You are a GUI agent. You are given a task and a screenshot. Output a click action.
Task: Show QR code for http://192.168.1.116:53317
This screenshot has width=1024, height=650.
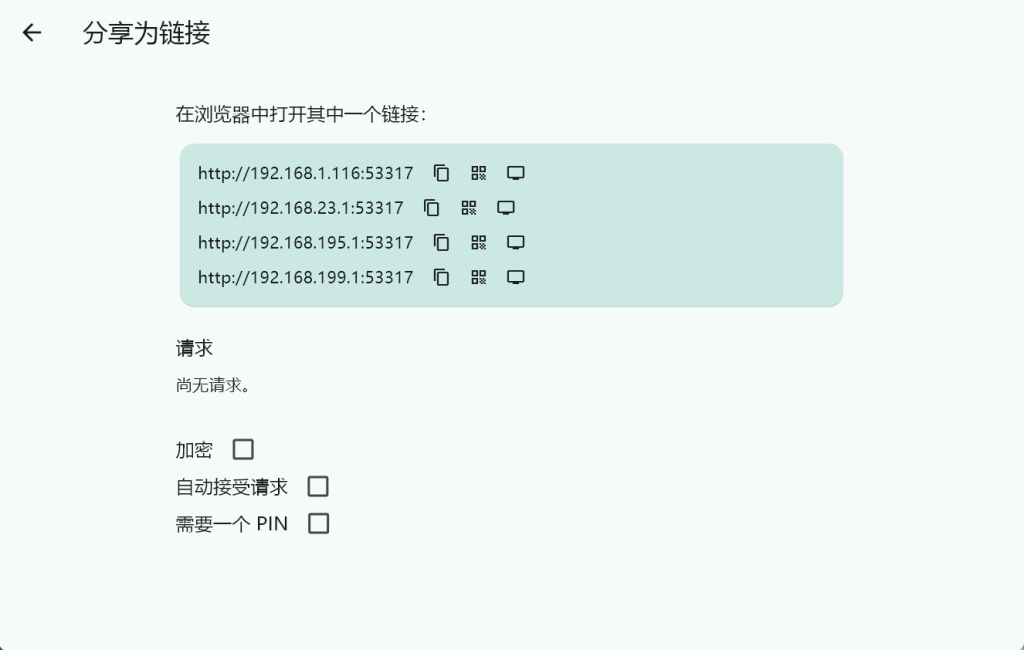coord(478,172)
